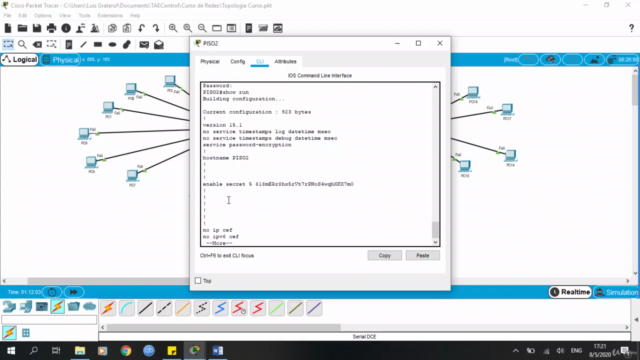Viewport: 640px width, 360px height.
Task: Open the Edit menu
Action: pos(22,16)
